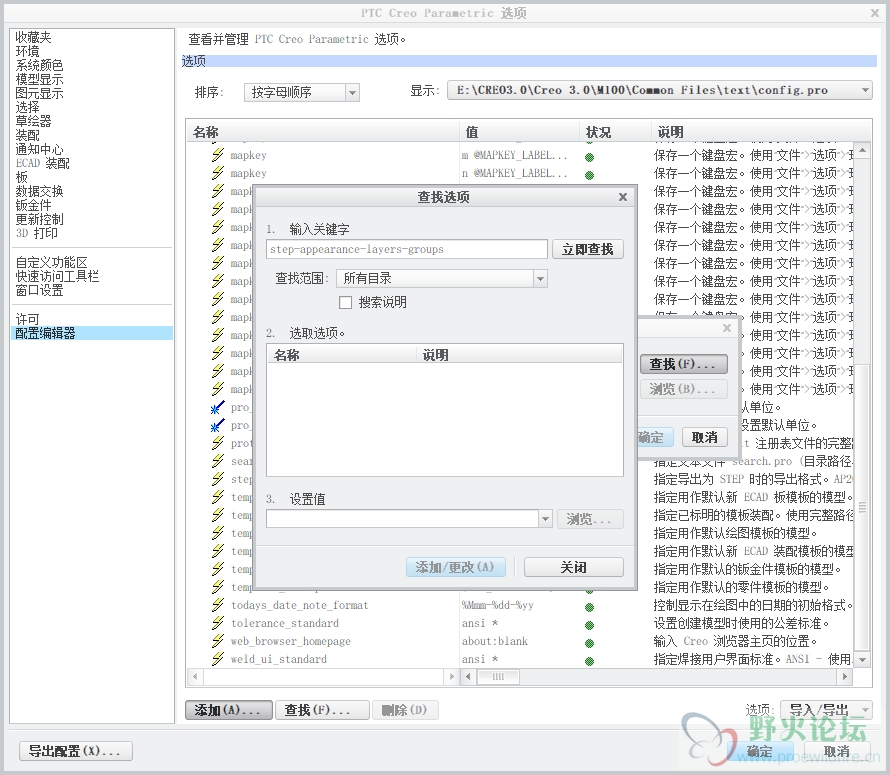The height and width of the screenshot is (775, 890).
Task: Click 导出配置(X)... button
Action: point(76,751)
